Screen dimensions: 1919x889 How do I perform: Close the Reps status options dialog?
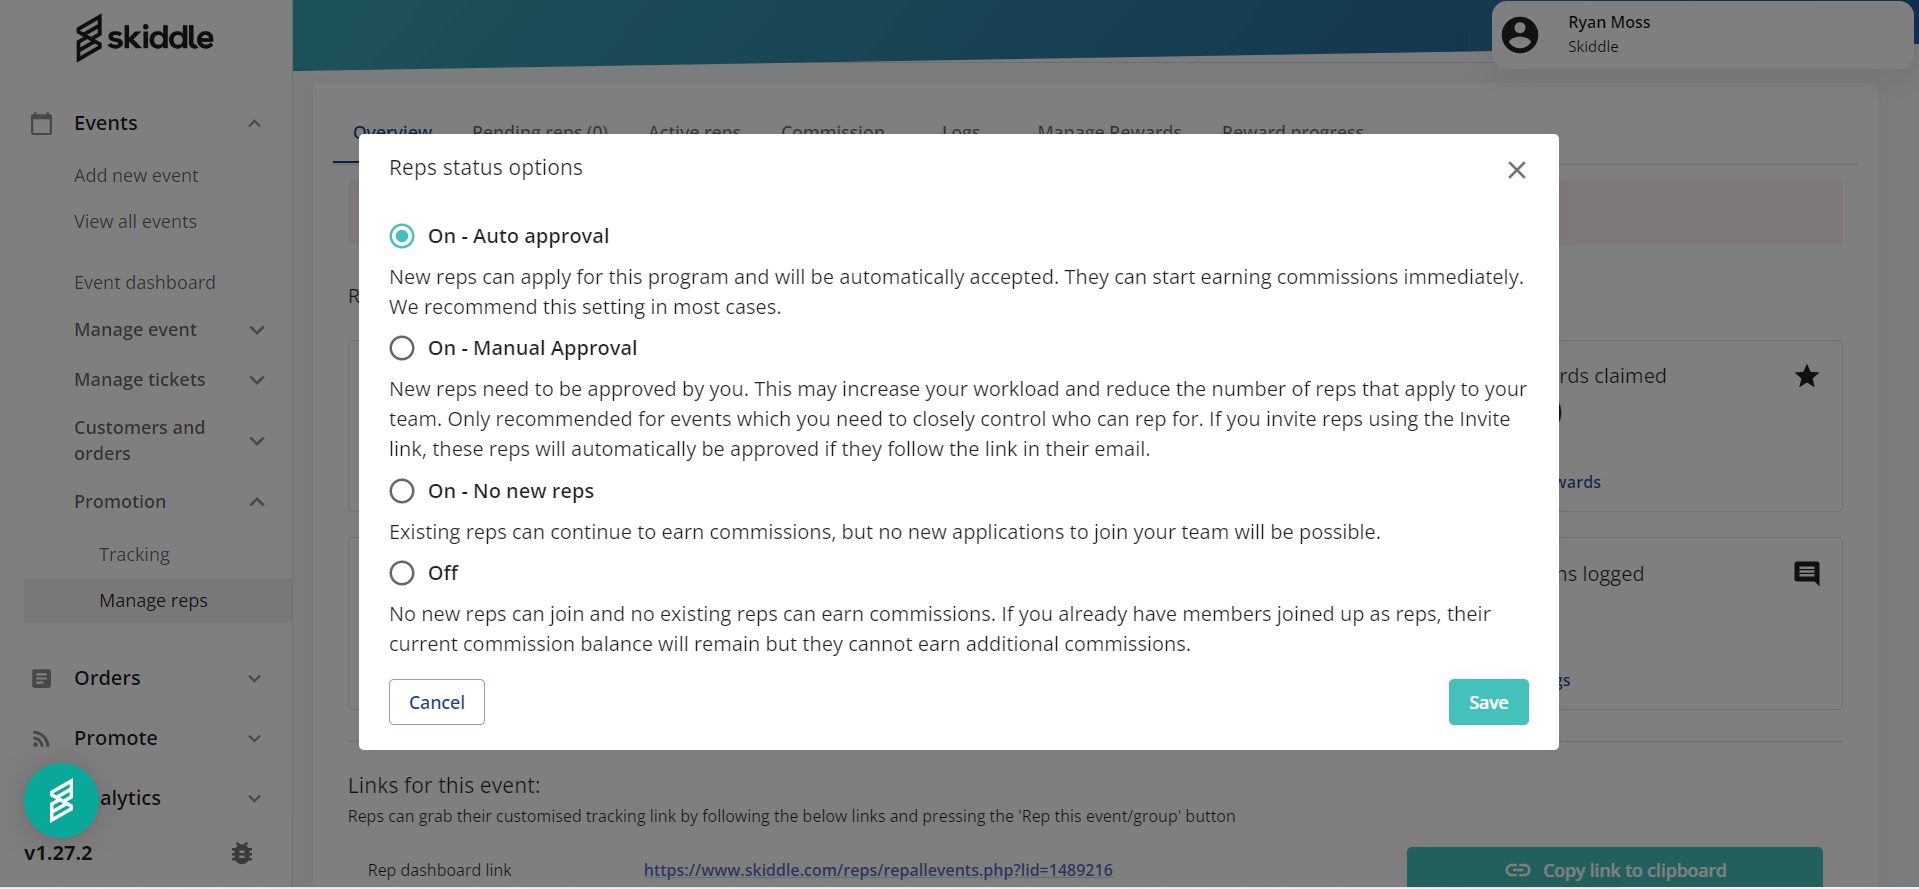point(1516,170)
